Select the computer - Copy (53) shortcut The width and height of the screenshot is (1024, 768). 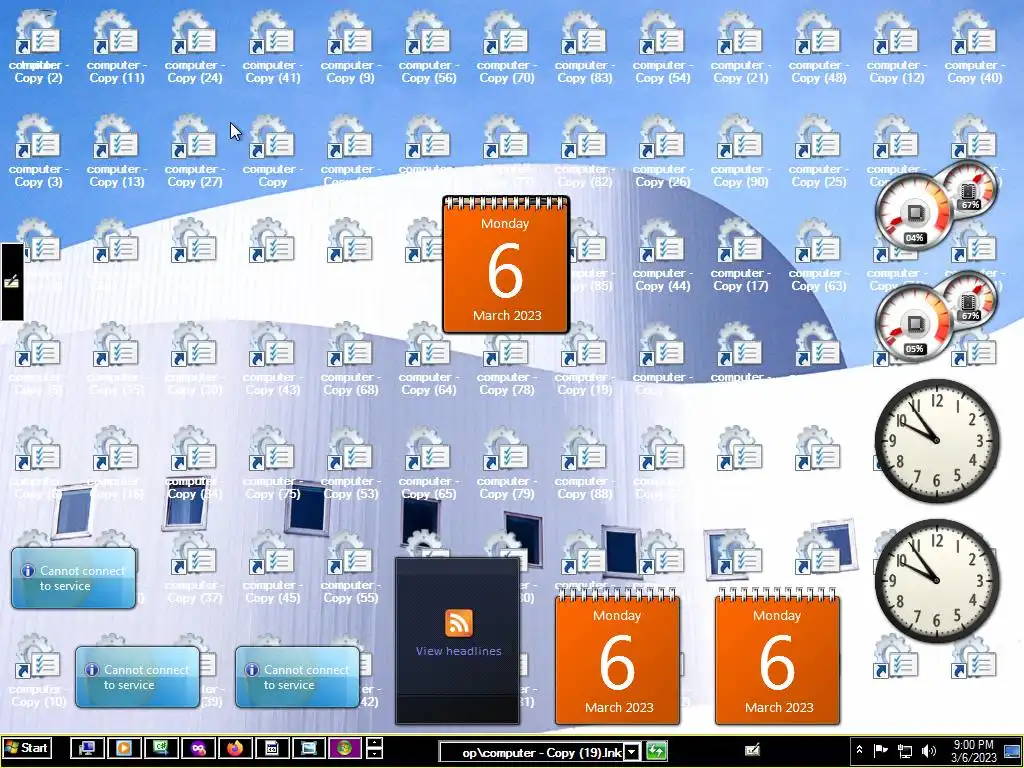click(x=351, y=464)
